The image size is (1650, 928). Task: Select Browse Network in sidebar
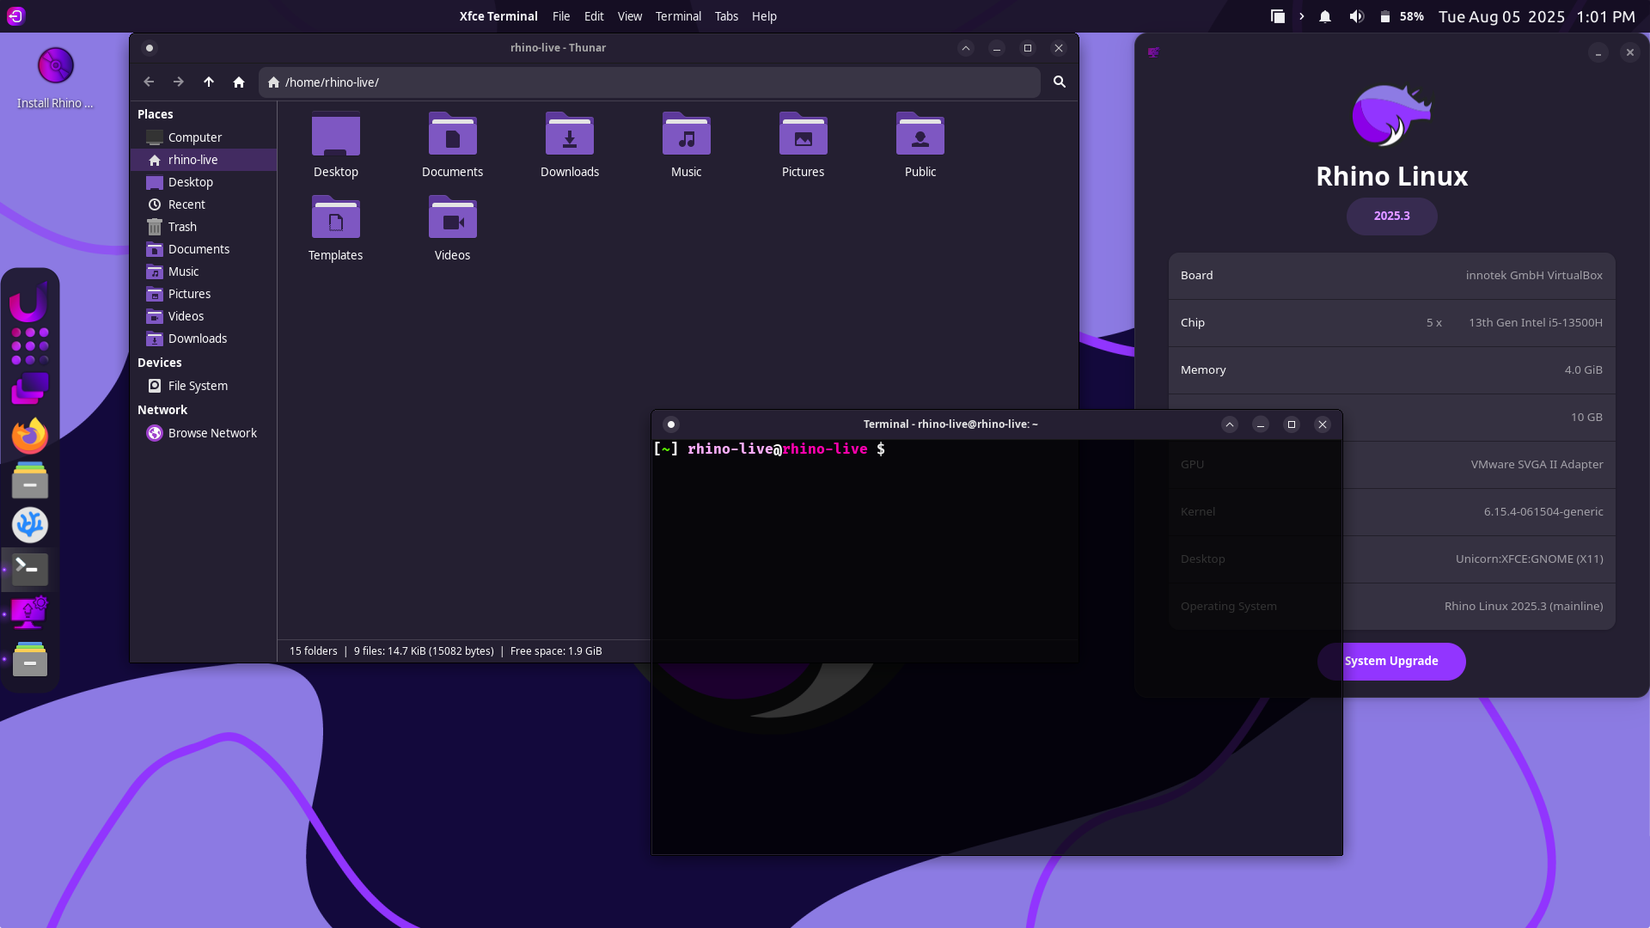212,433
